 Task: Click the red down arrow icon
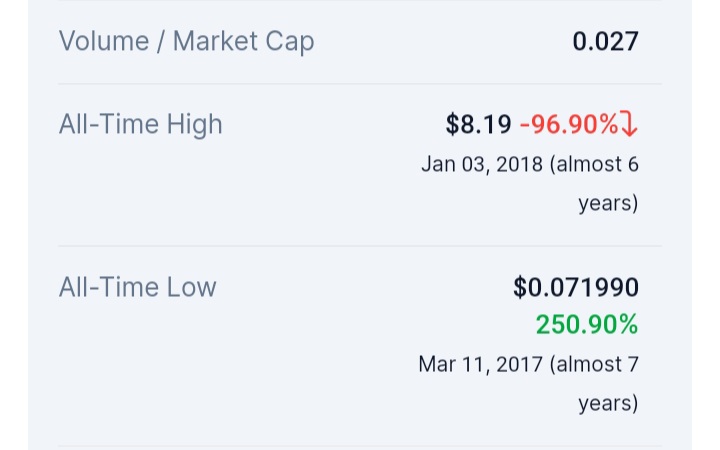coord(629,125)
